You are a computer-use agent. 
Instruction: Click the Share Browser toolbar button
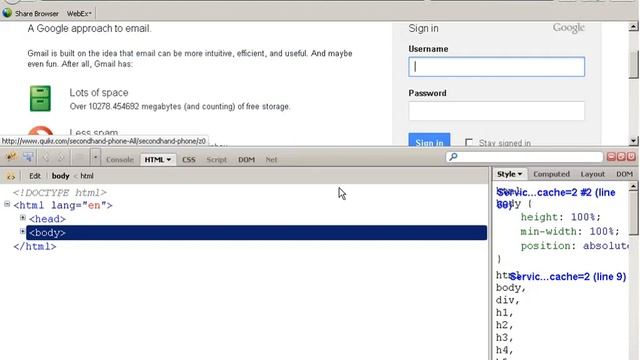pyautogui.click(x=31, y=13)
